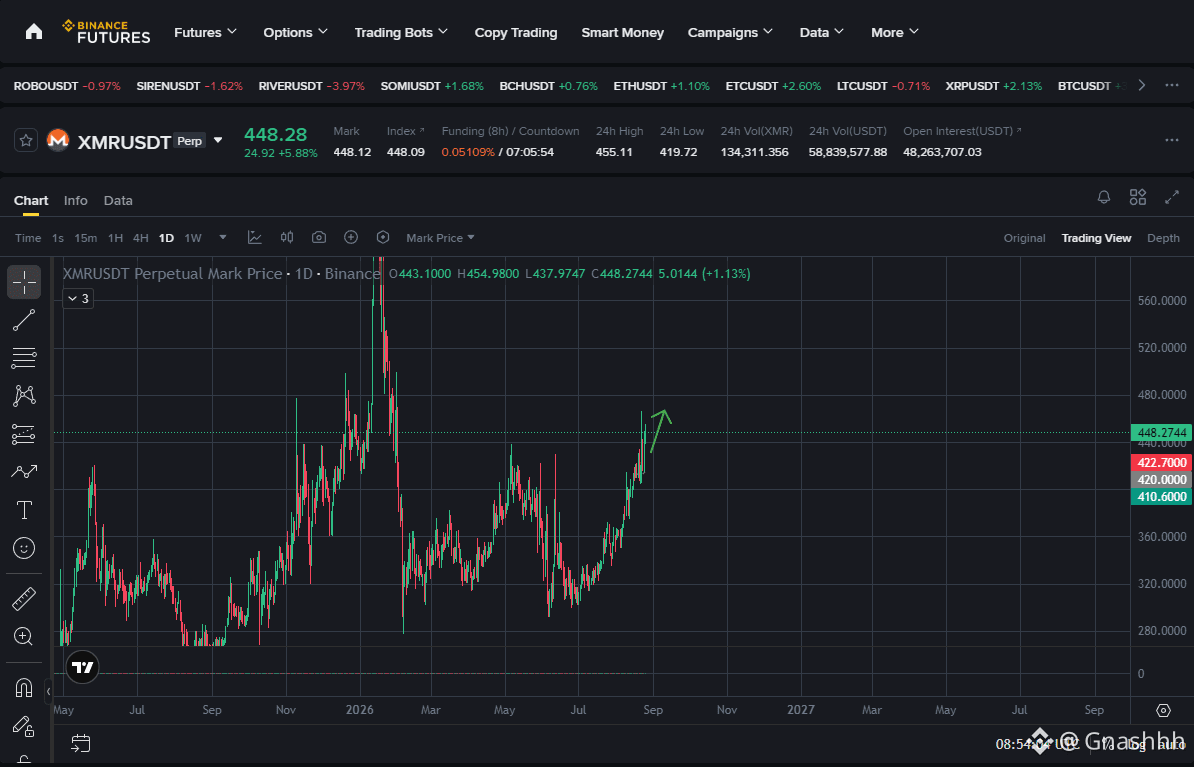Switch to the Info tab
The height and width of the screenshot is (767, 1194).
(x=75, y=200)
